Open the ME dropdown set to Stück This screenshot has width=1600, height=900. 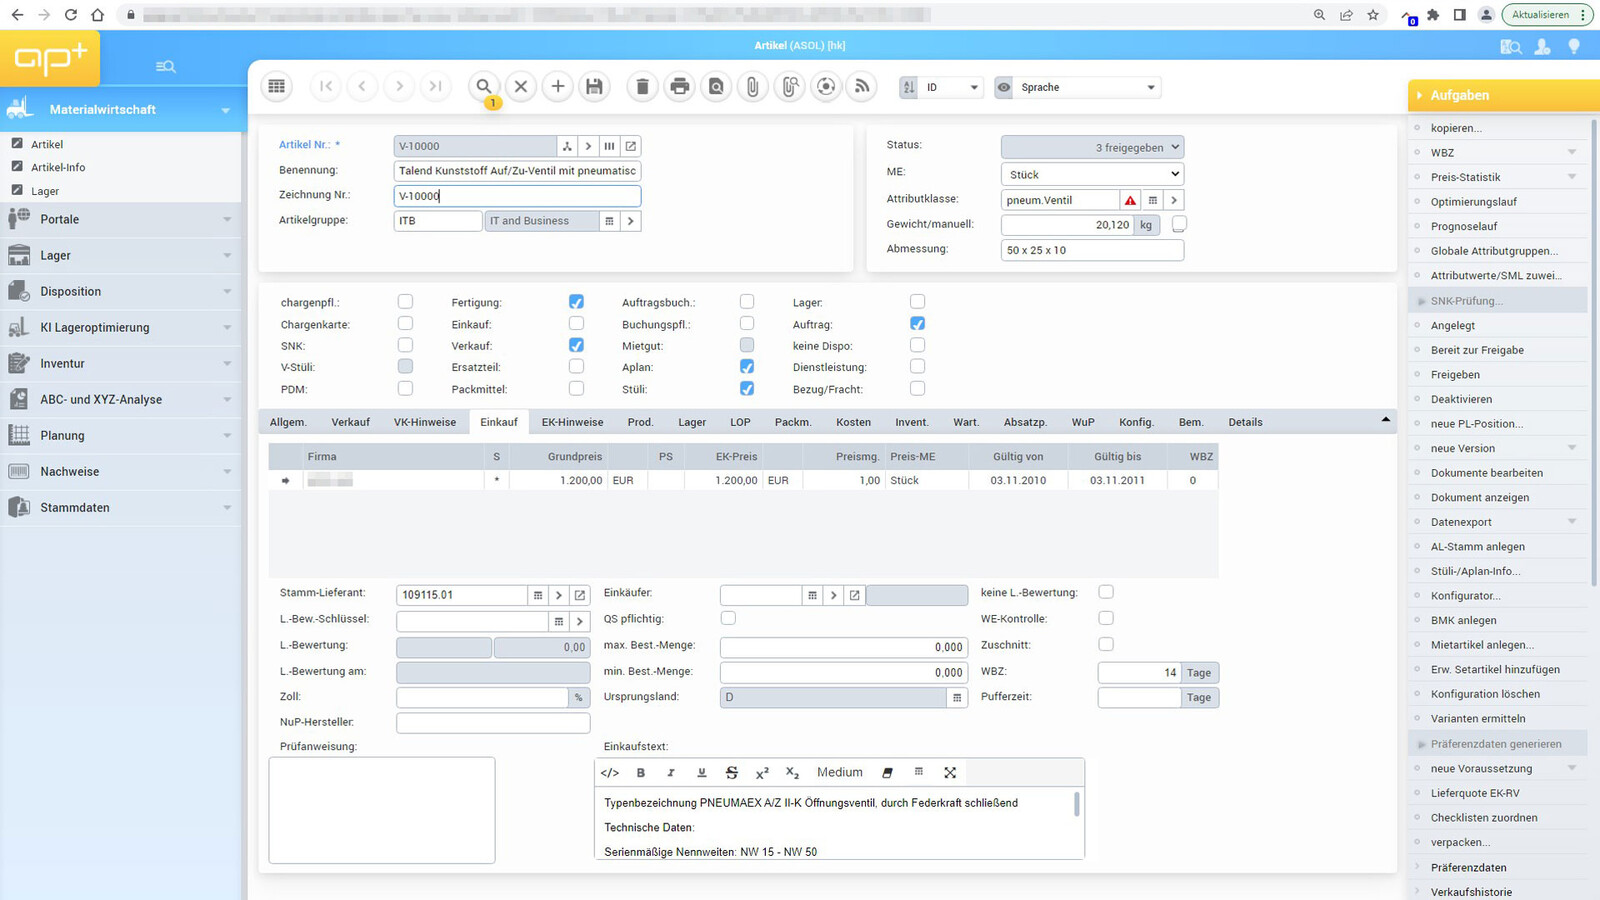pos(1092,173)
